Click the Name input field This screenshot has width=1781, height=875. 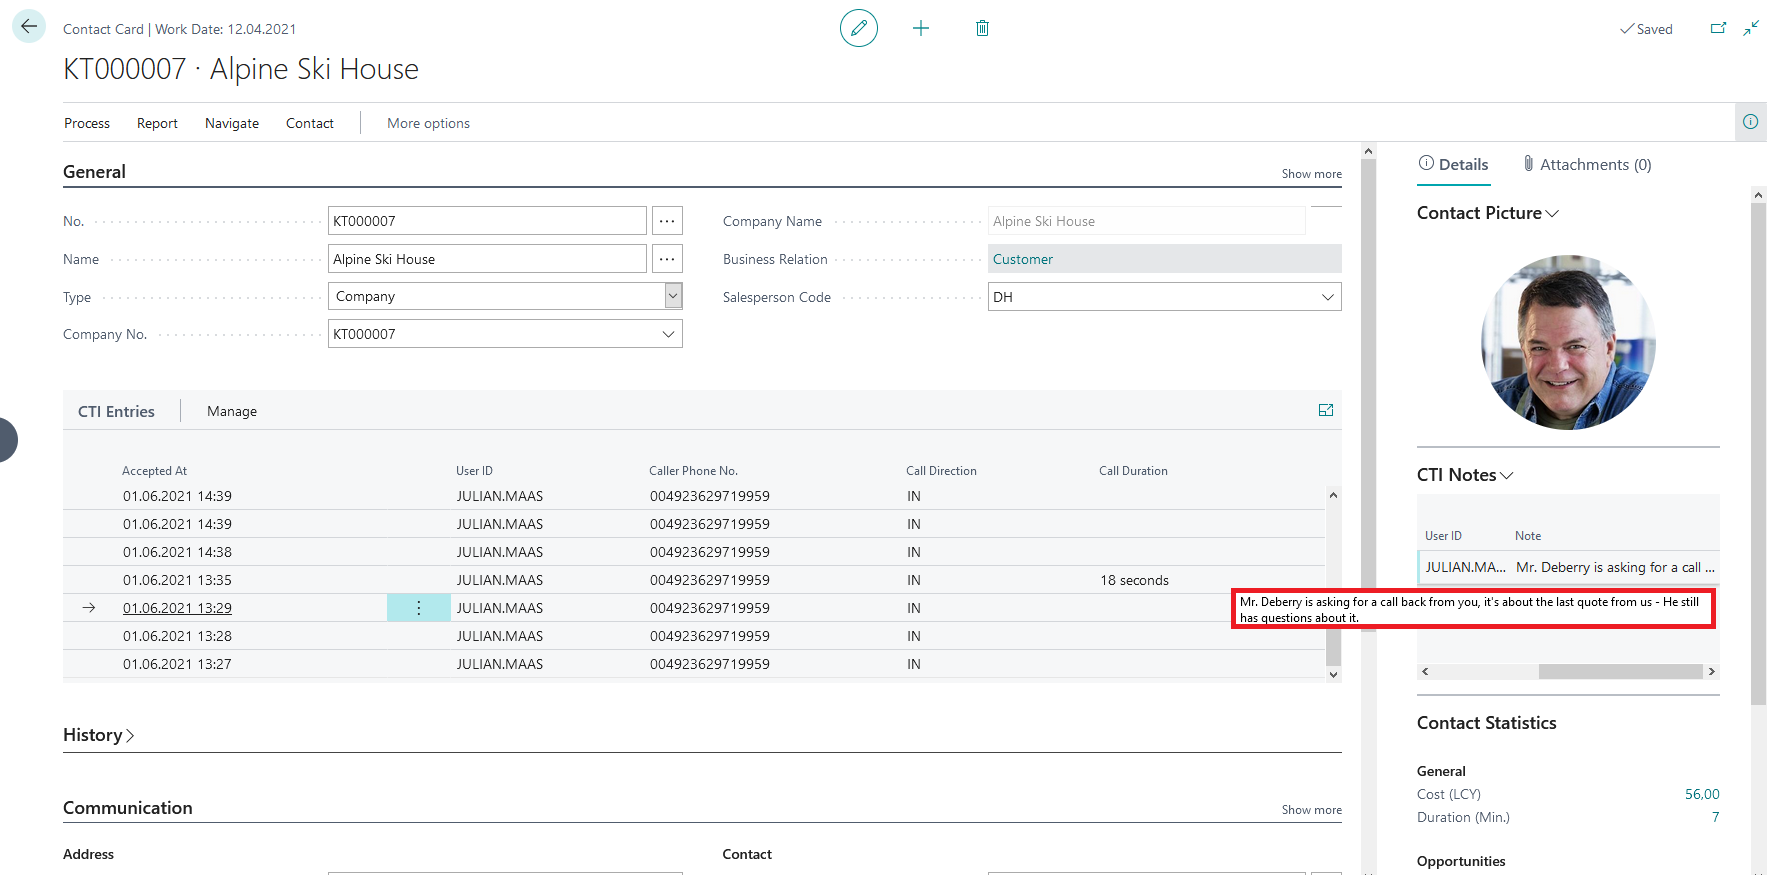point(487,259)
